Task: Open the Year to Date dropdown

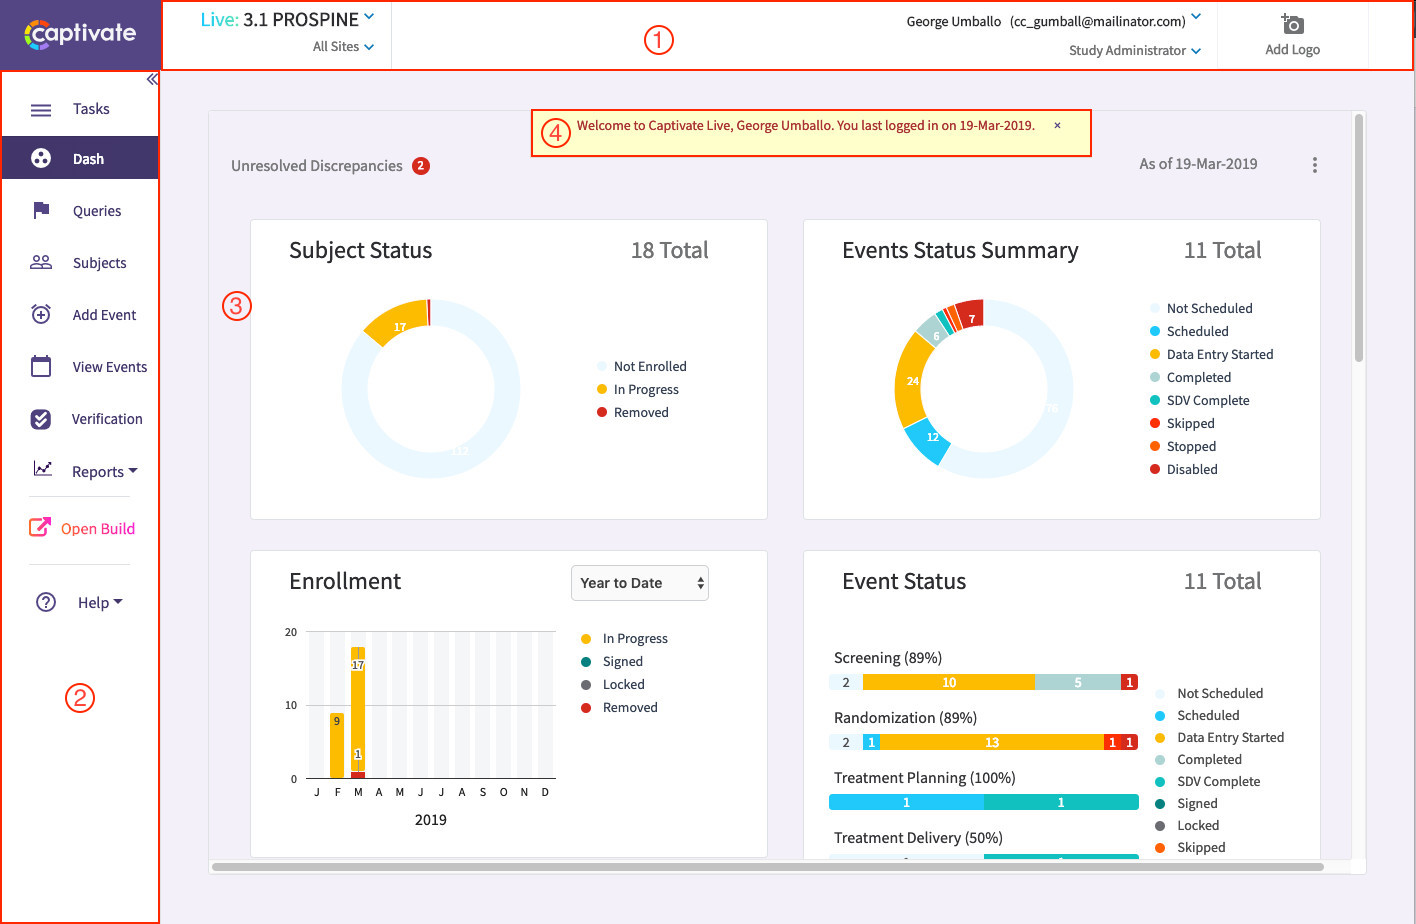Action: [x=639, y=583]
